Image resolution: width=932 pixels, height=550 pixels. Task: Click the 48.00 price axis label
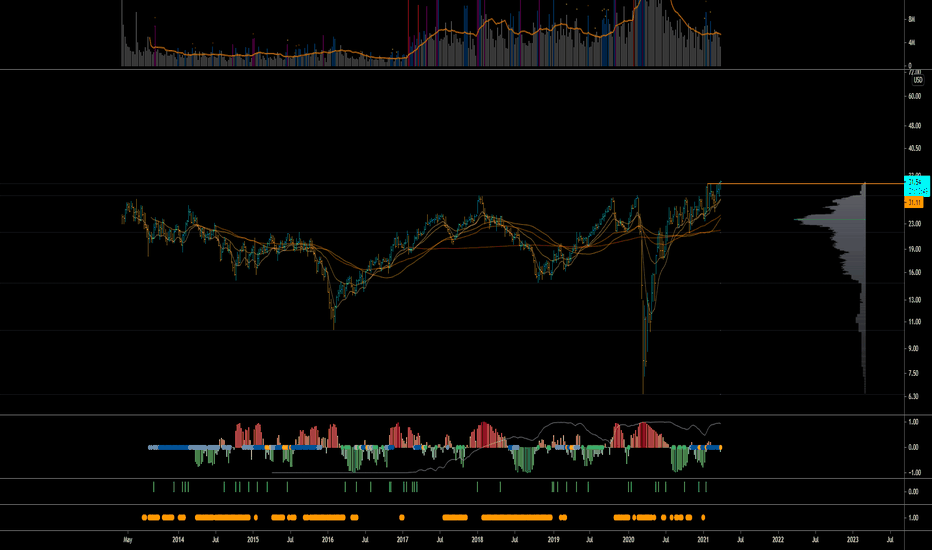(914, 126)
